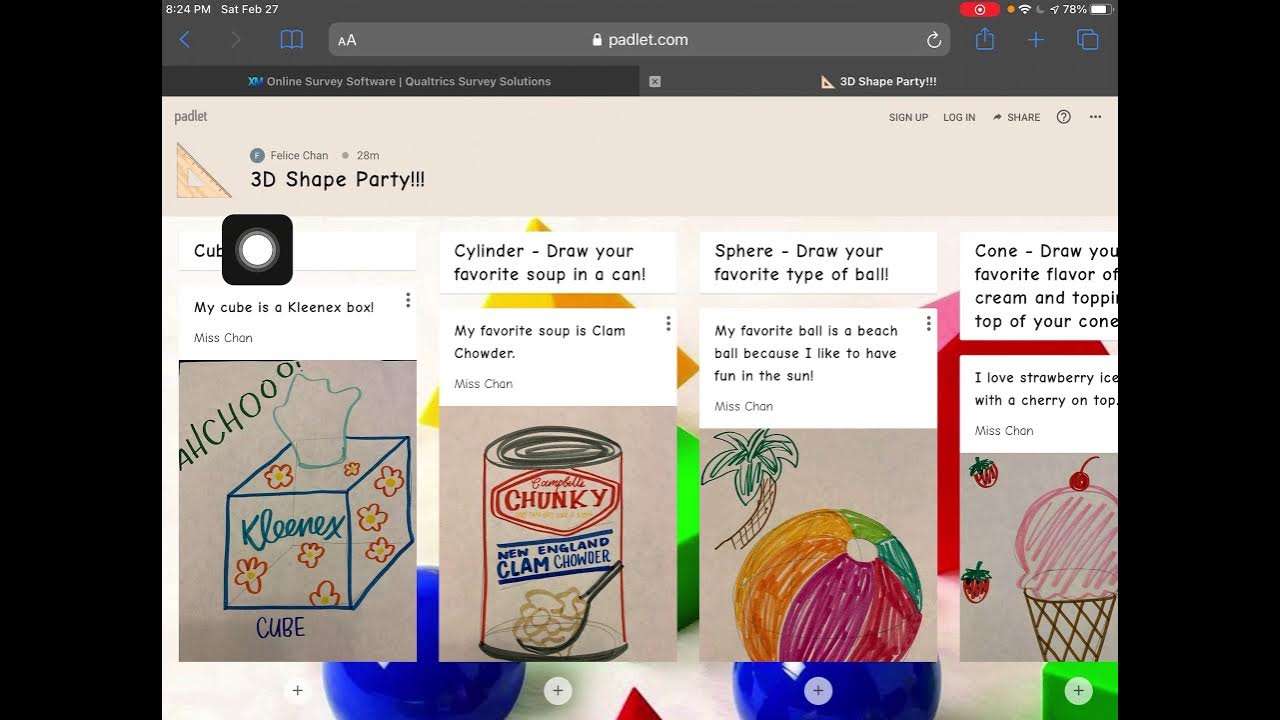1280x720 pixels.
Task: Open the Padlet help question mark
Action: (1064, 117)
